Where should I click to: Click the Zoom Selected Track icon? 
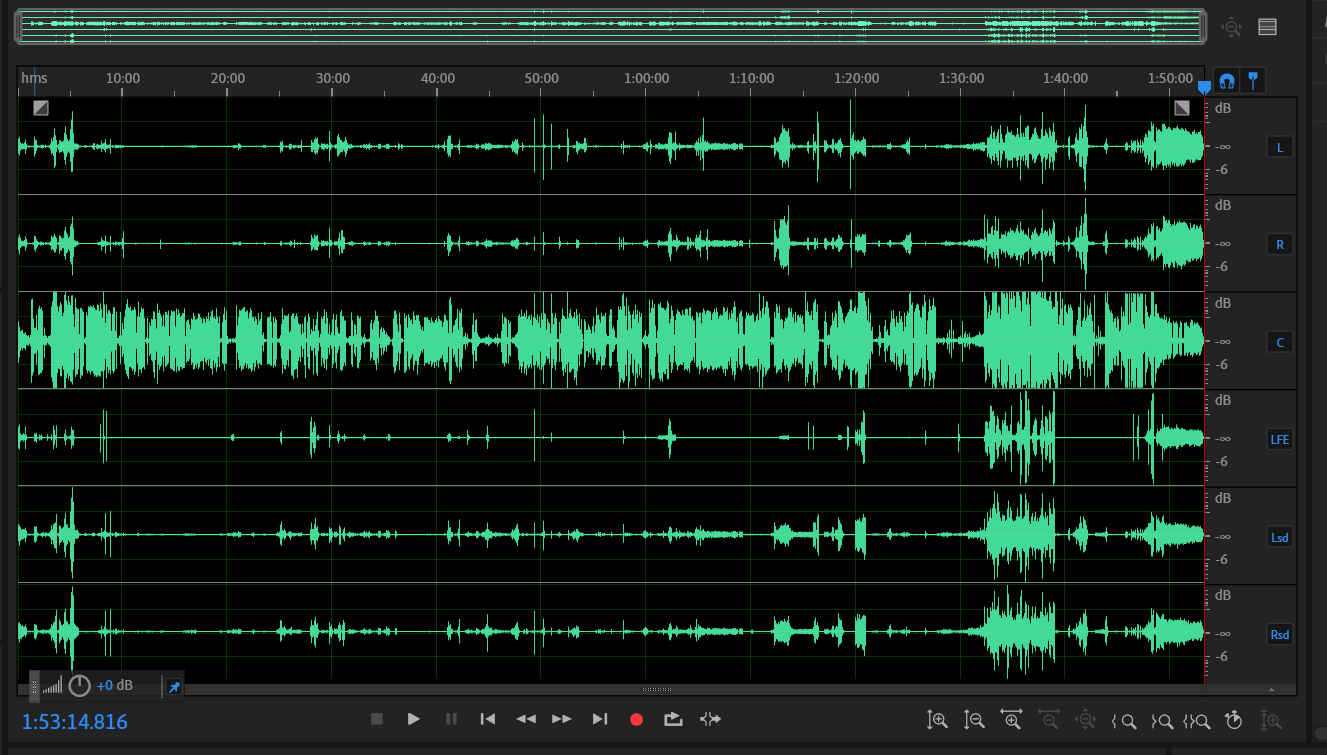[1271, 719]
